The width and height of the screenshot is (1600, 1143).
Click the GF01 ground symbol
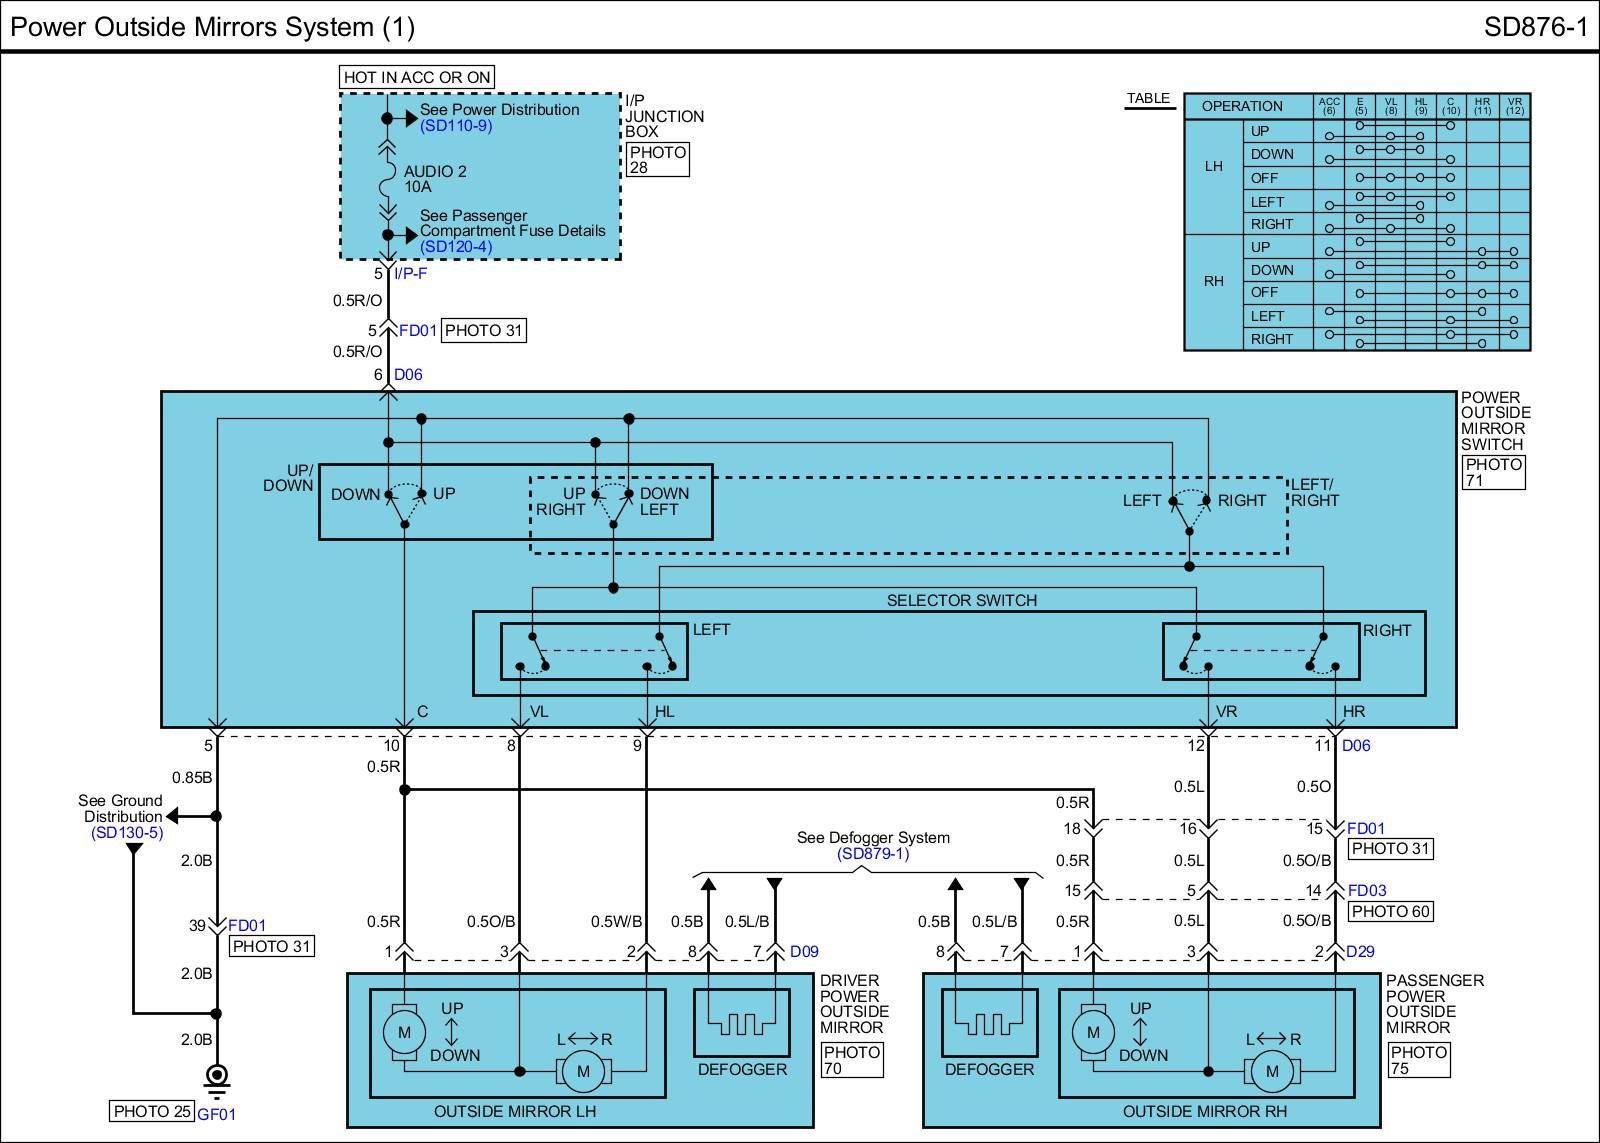(x=217, y=1078)
